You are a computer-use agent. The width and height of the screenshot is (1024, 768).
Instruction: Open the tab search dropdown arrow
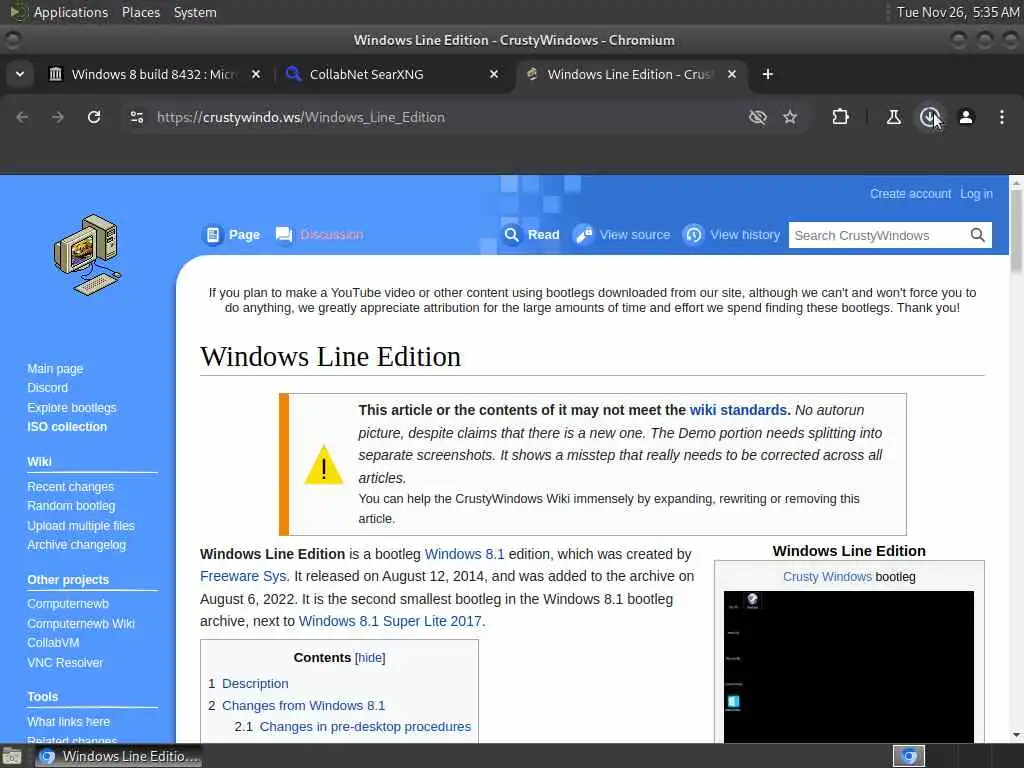pos(20,74)
